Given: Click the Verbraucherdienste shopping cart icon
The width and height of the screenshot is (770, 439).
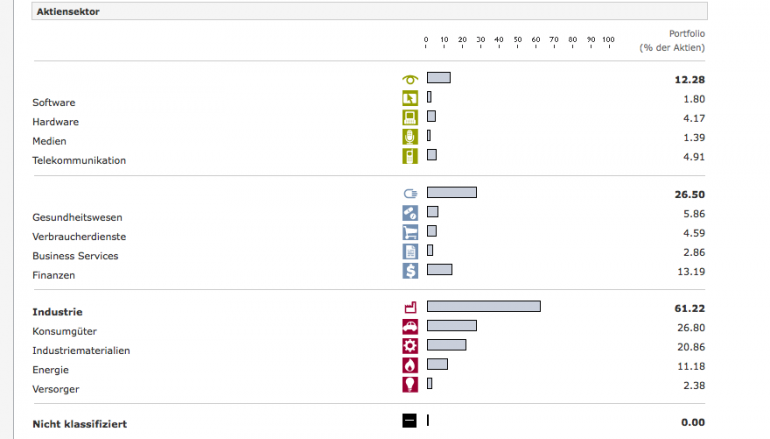Looking at the screenshot, I should (x=409, y=232).
